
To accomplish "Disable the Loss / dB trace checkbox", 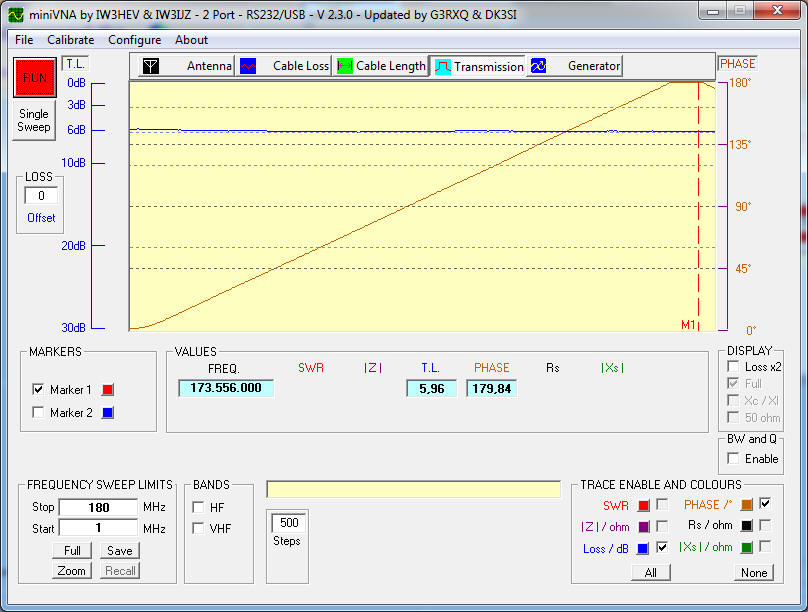I will click(x=662, y=548).
